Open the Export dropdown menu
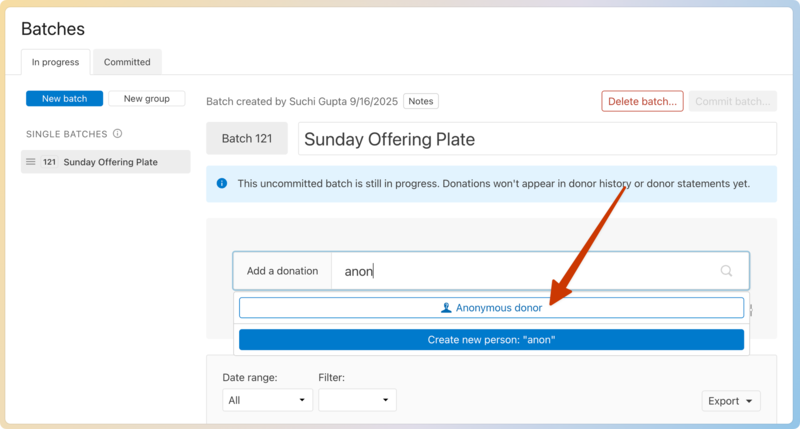Screen dimensions: 800x429 click(x=731, y=401)
